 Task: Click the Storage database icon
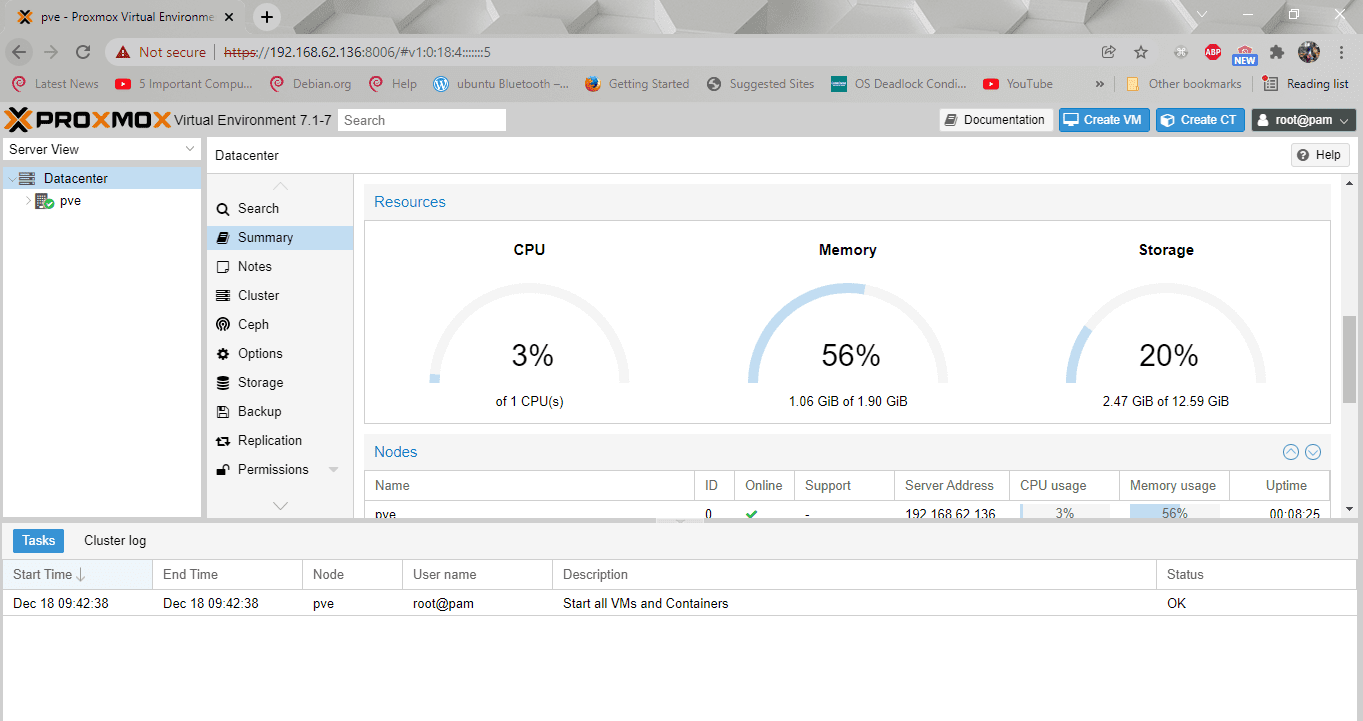[x=223, y=382]
